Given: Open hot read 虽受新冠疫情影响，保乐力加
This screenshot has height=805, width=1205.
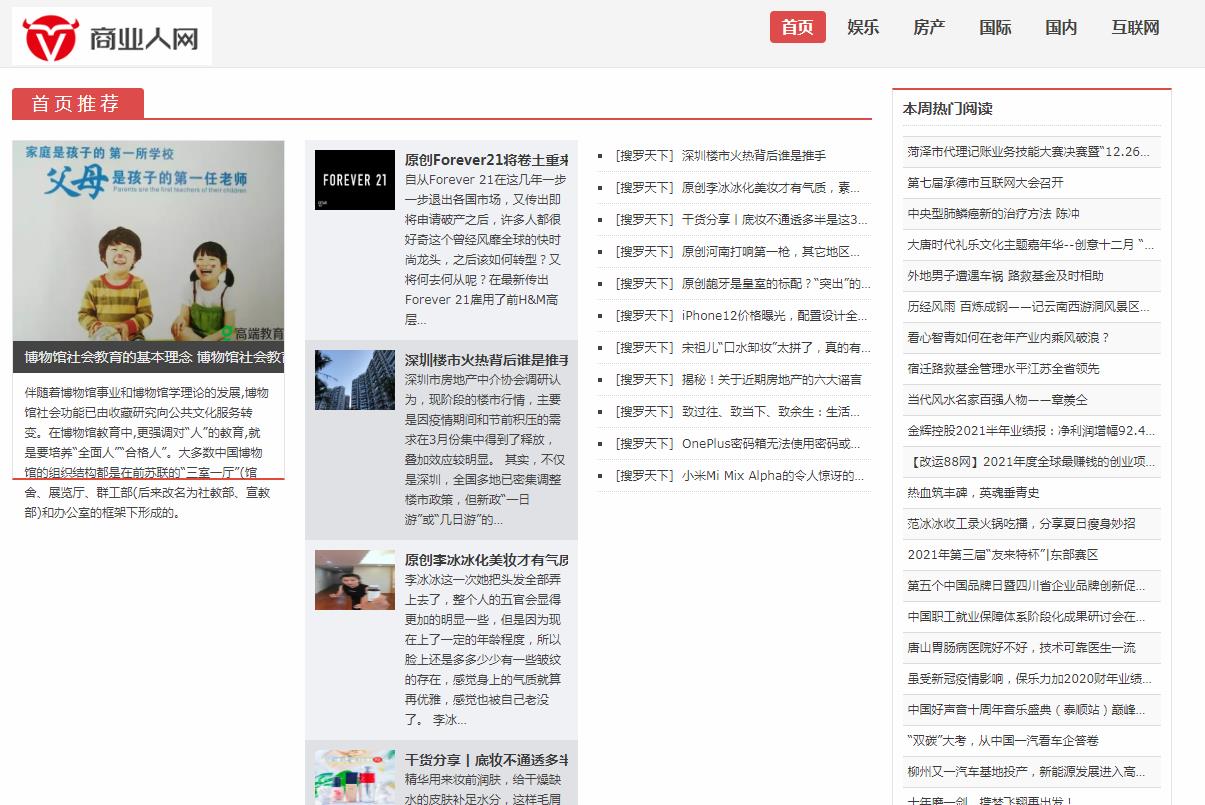Looking at the screenshot, I should [x=1029, y=679].
